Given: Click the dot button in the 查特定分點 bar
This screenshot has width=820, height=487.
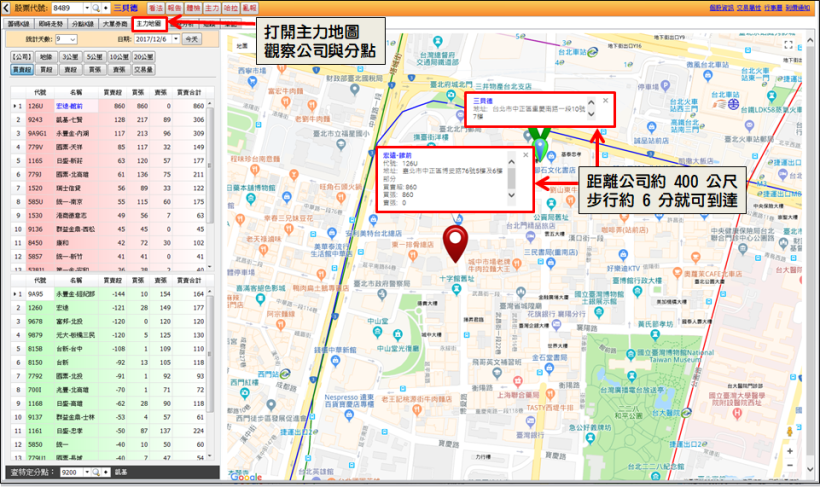Looking at the screenshot, I should click(x=106, y=472).
